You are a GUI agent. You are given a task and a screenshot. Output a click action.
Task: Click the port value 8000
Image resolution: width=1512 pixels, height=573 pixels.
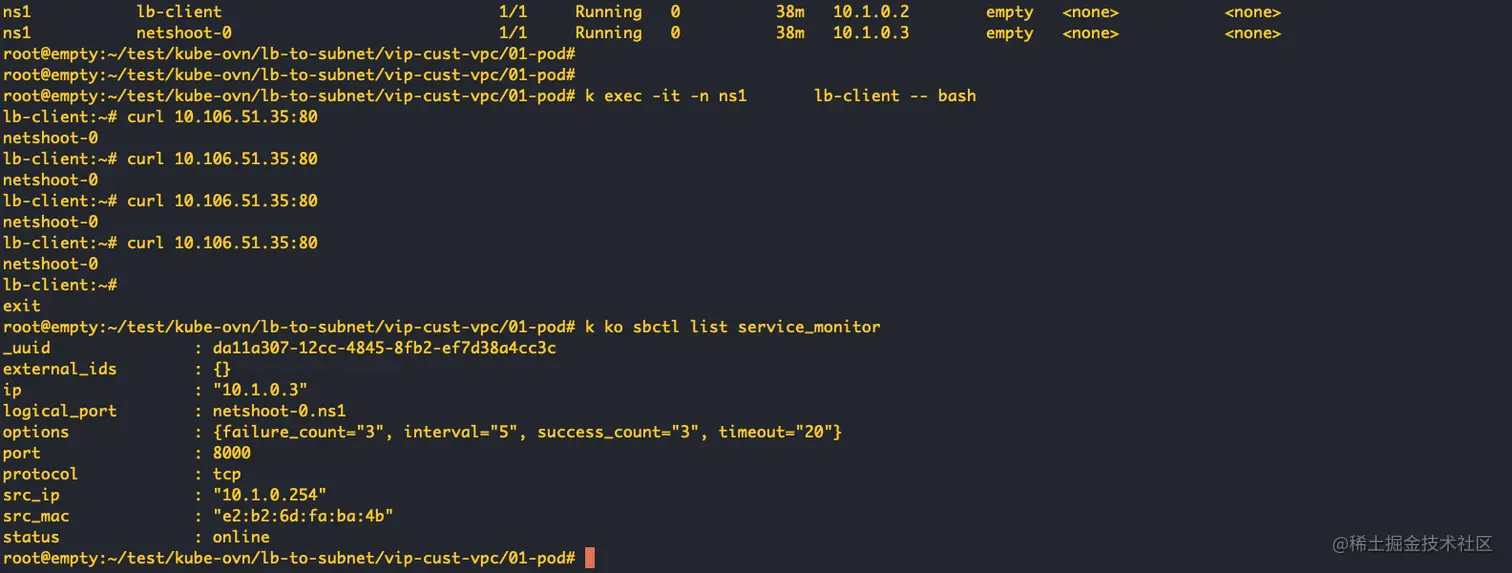(x=232, y=453)
